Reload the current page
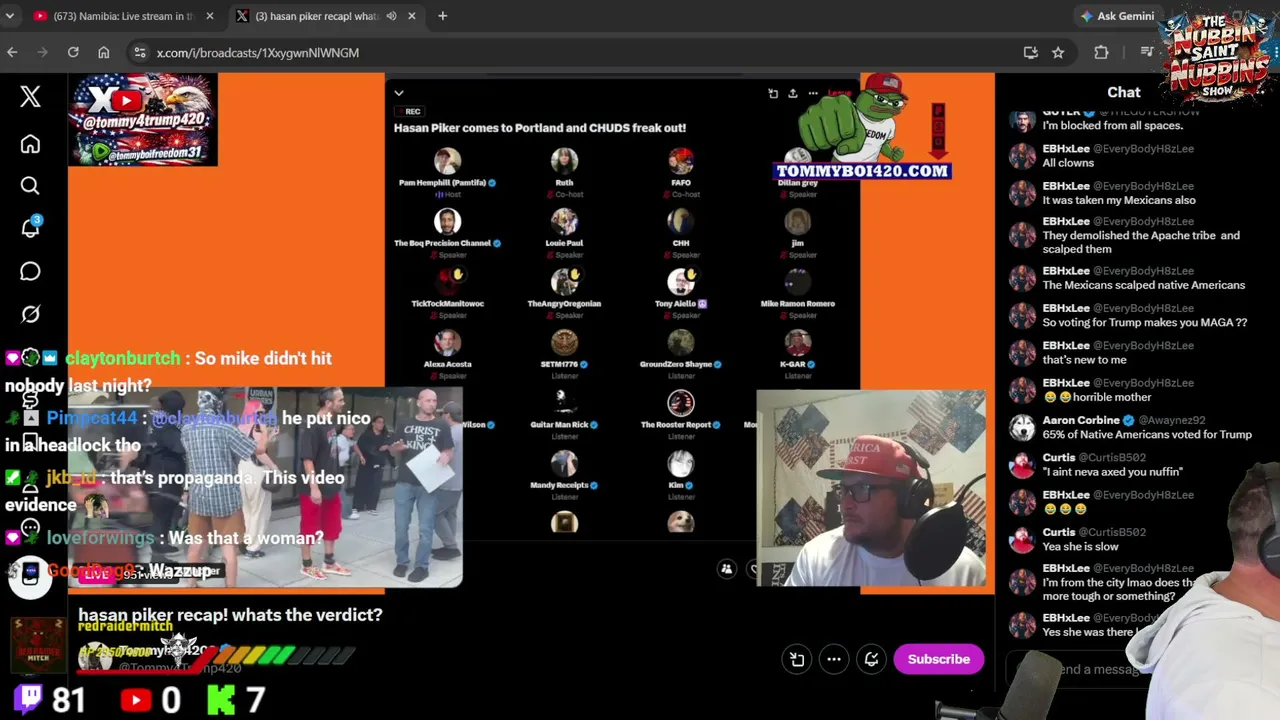The height and width of the screenshot is (720, 1280). [73, 52]
